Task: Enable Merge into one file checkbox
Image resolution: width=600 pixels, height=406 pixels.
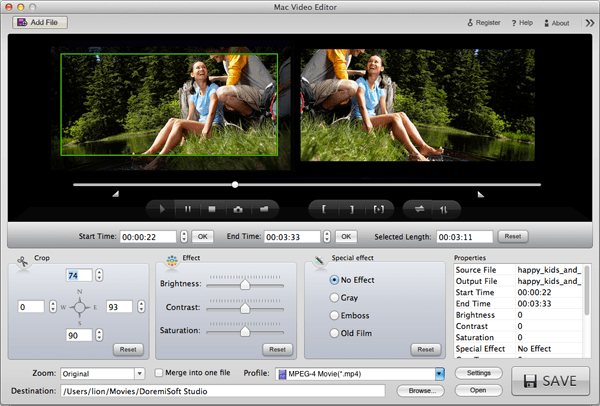Action: [160, 373]
